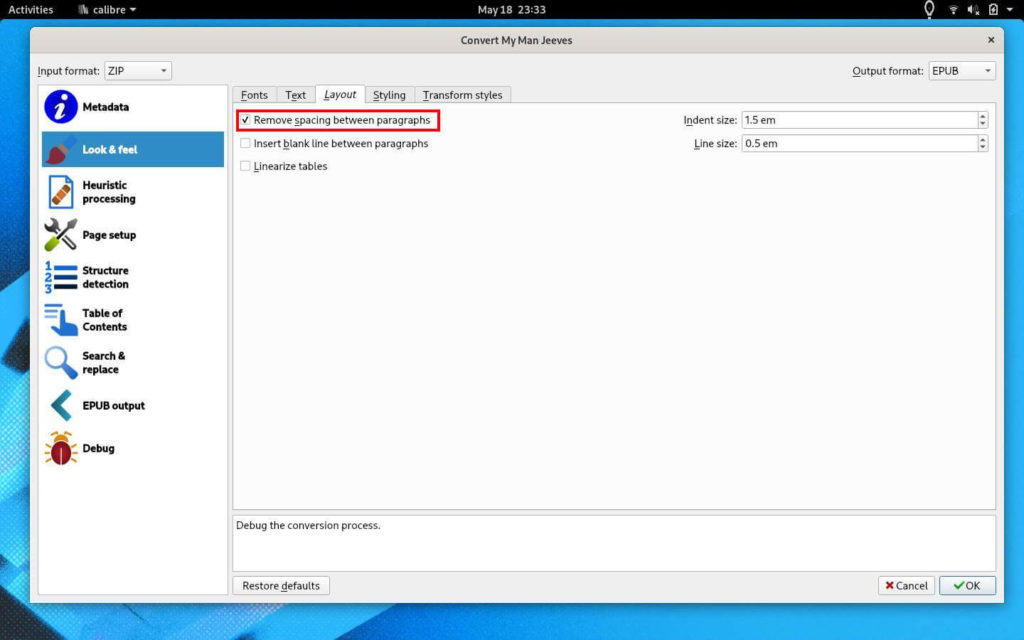Viewport: 1024px width, 640px height.
Task: Check the Linearize tables option
Action: coord(246,167)
